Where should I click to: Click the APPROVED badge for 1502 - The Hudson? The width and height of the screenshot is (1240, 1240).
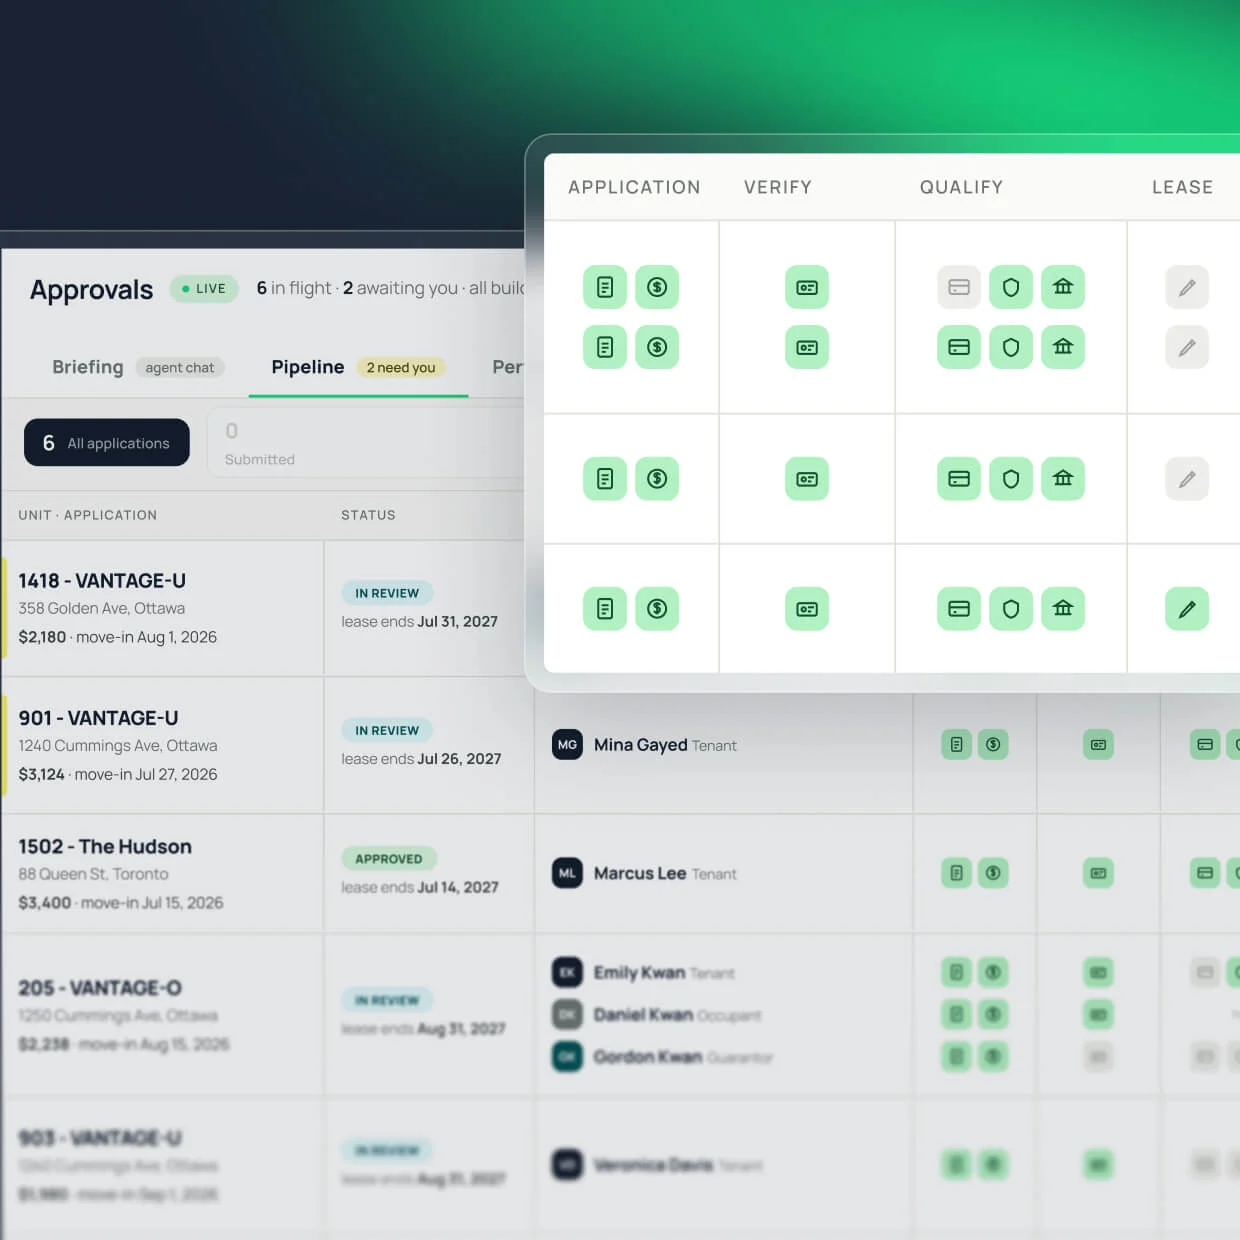[x=389, y=858]
